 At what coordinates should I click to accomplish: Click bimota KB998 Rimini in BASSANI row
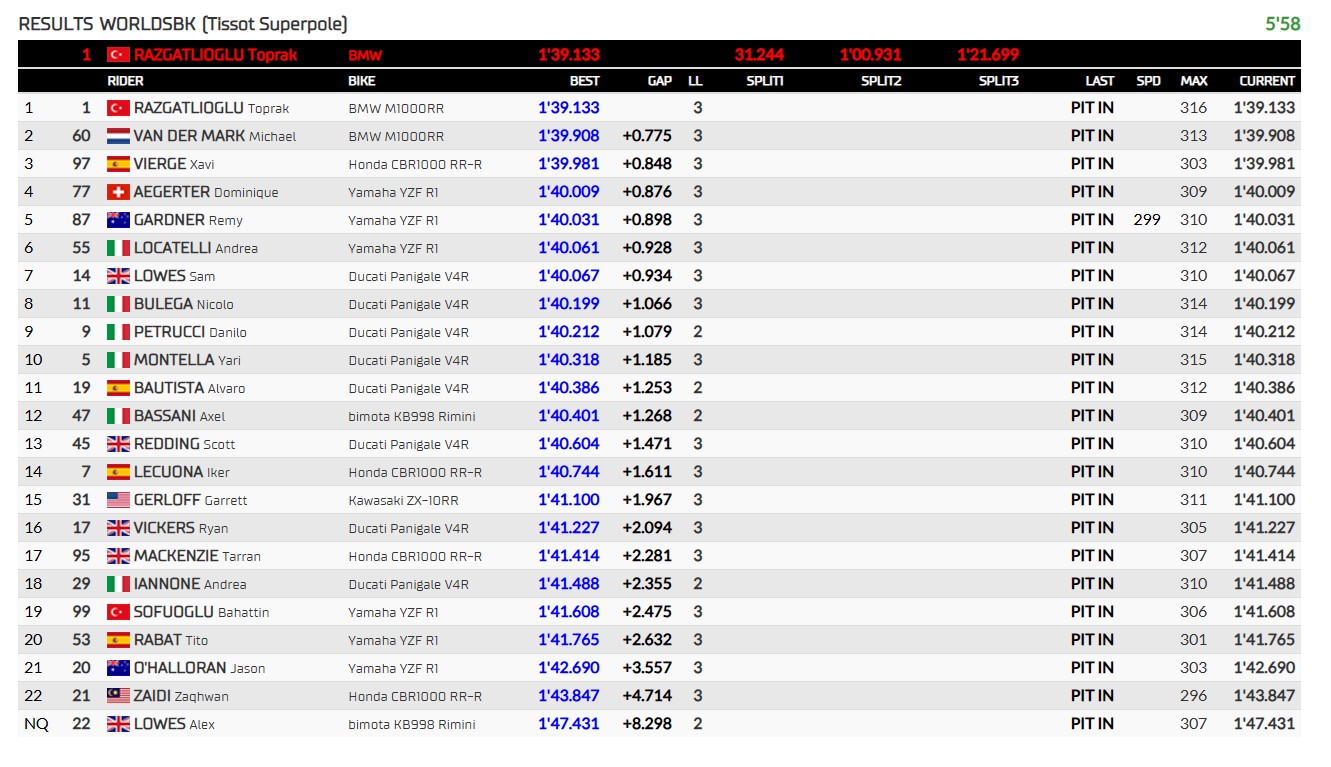point(412,416)
